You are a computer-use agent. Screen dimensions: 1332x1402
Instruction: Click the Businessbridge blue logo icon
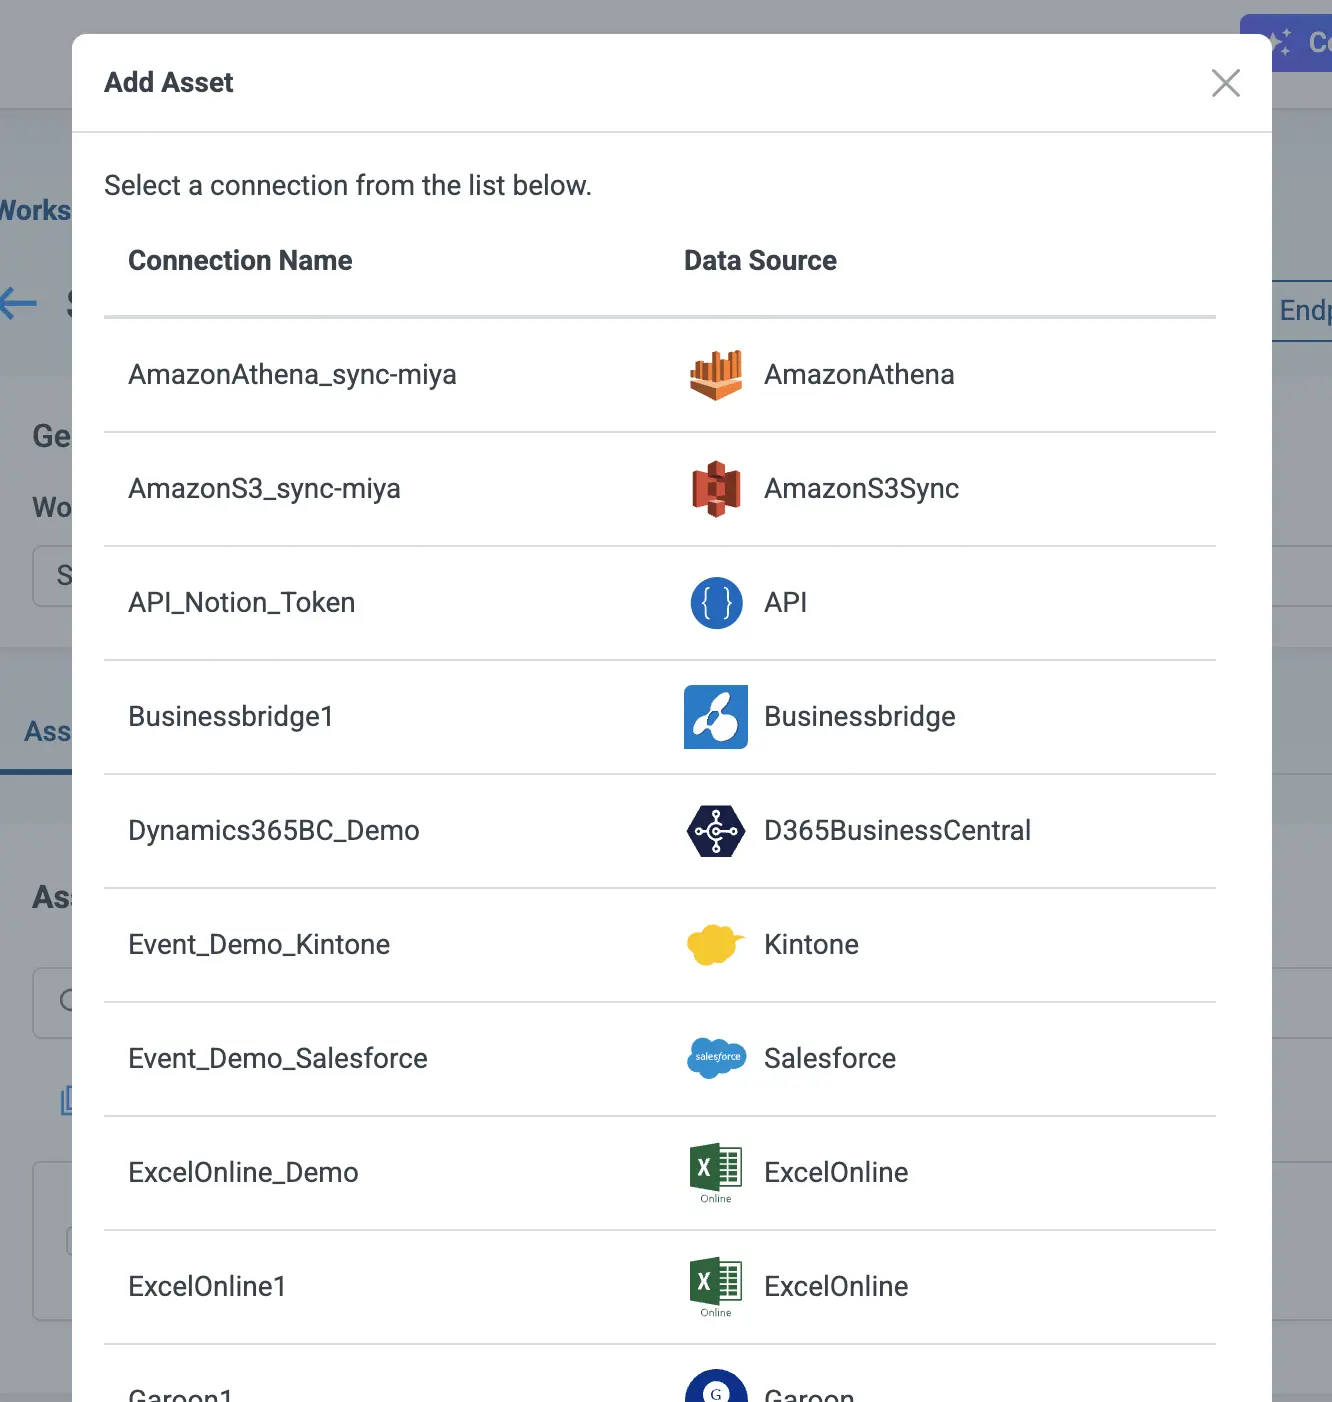716,717
